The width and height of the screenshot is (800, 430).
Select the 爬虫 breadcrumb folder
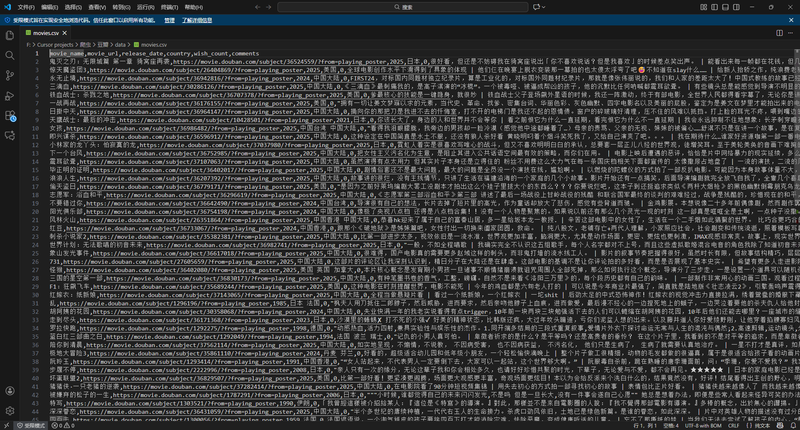tap(85, 45)
